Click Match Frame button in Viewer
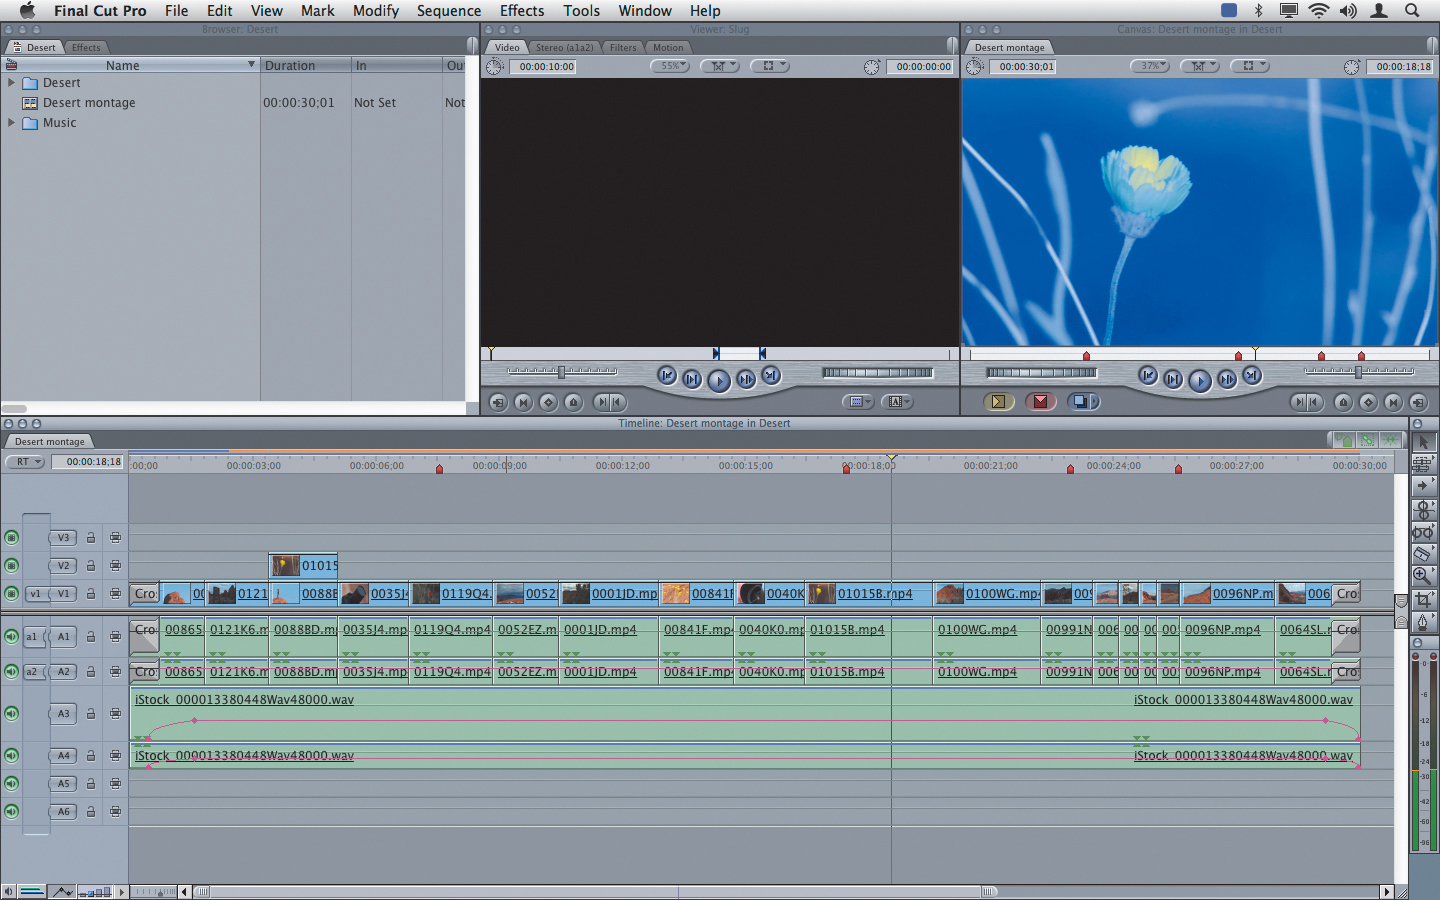Screen dimensions: 1440x900 [498, 402]
